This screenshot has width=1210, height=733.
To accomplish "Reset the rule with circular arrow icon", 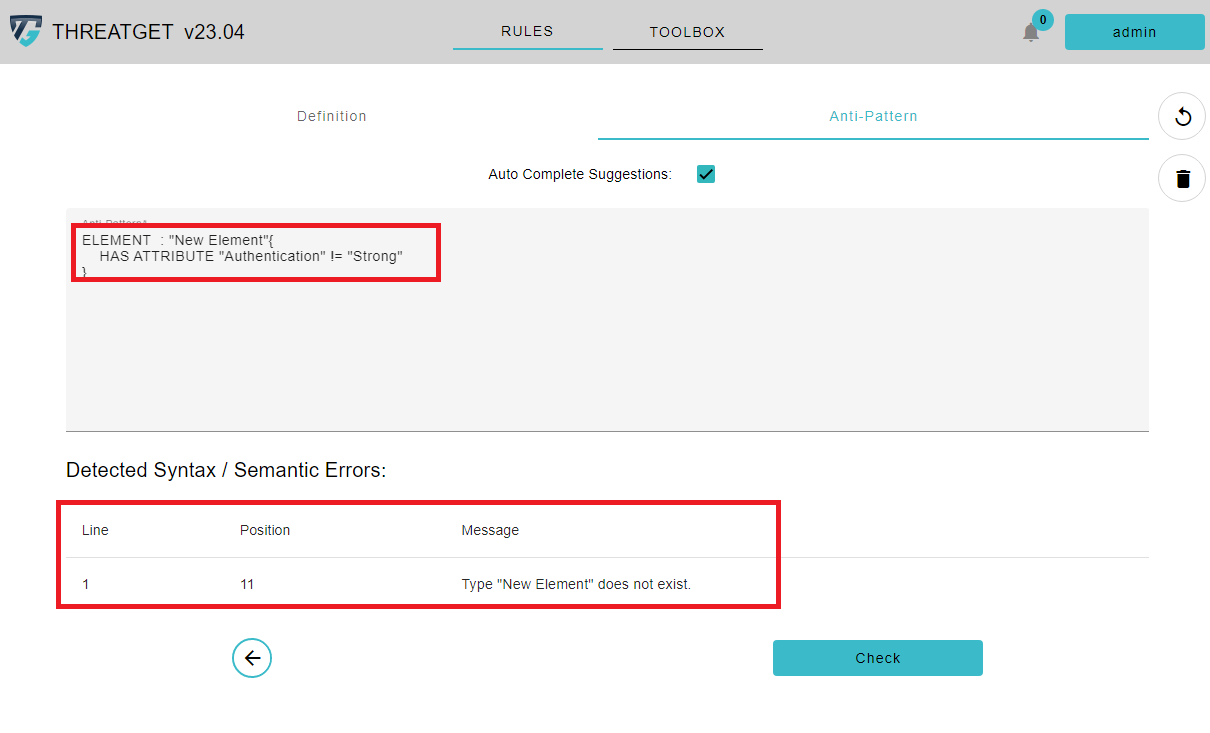I will point(1182,117).
